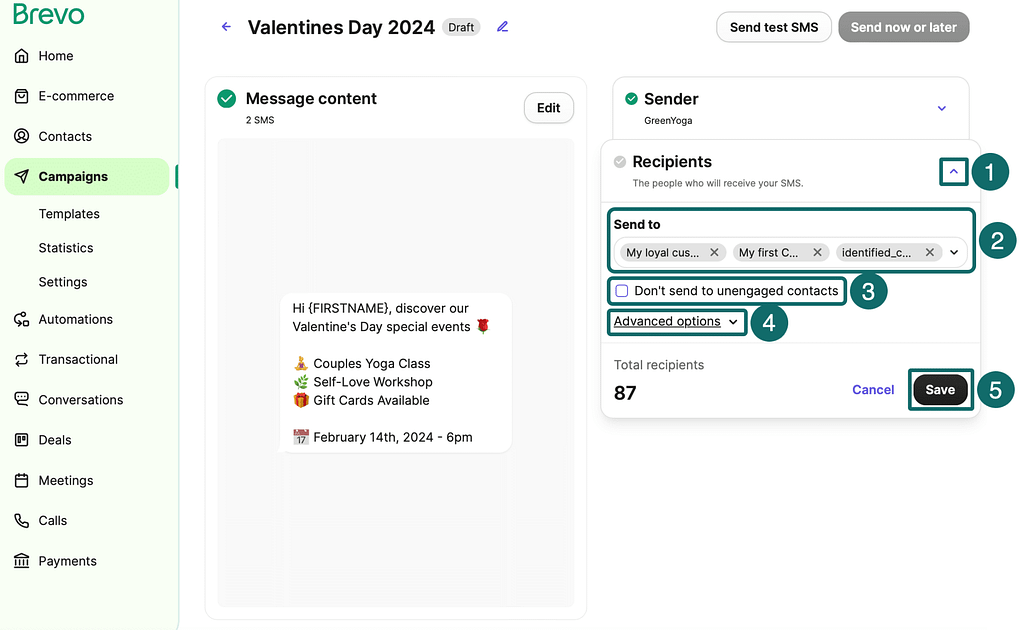Expand the Sender section chevron

tap(941, 108)
